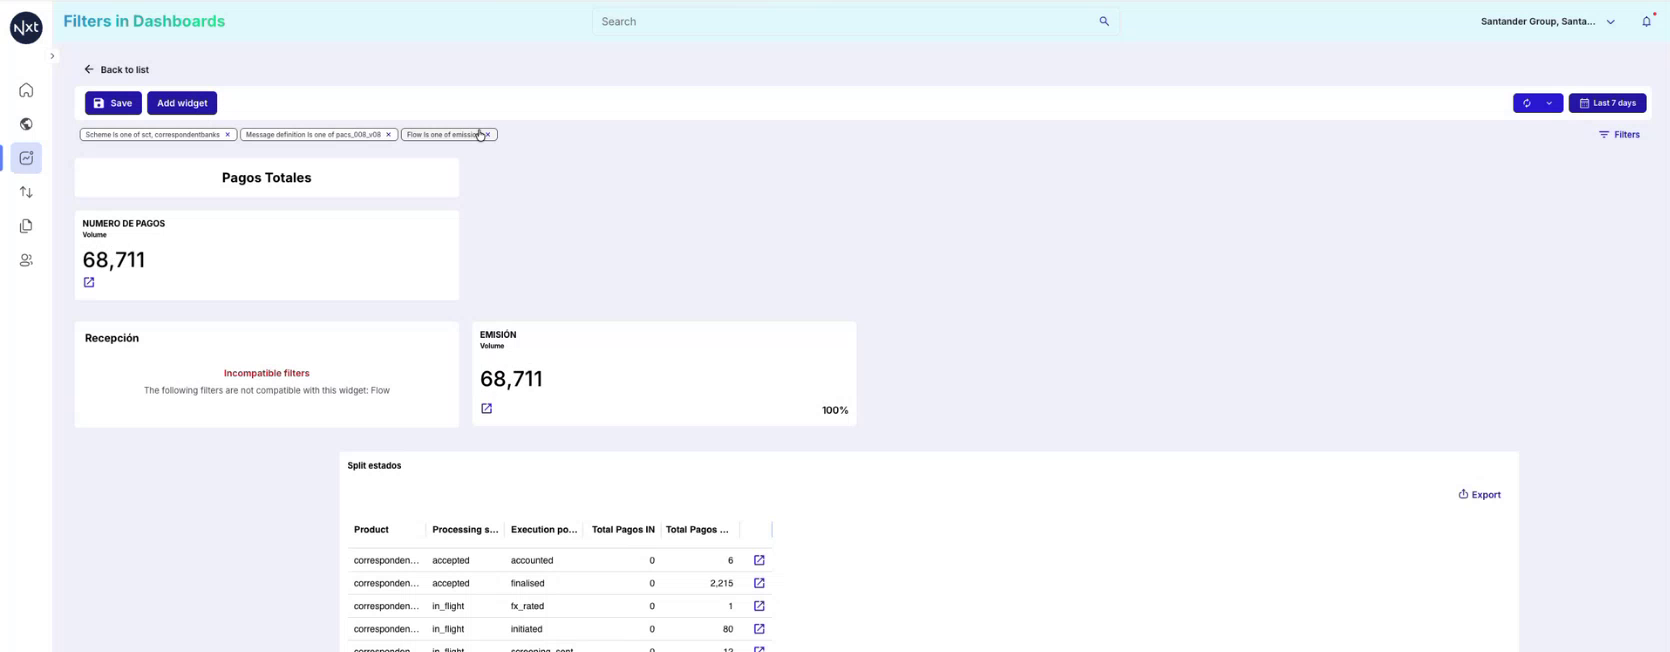Open the notifications bell
Viewport: 1670px width, 652px height.
(x=1646, y=21)
